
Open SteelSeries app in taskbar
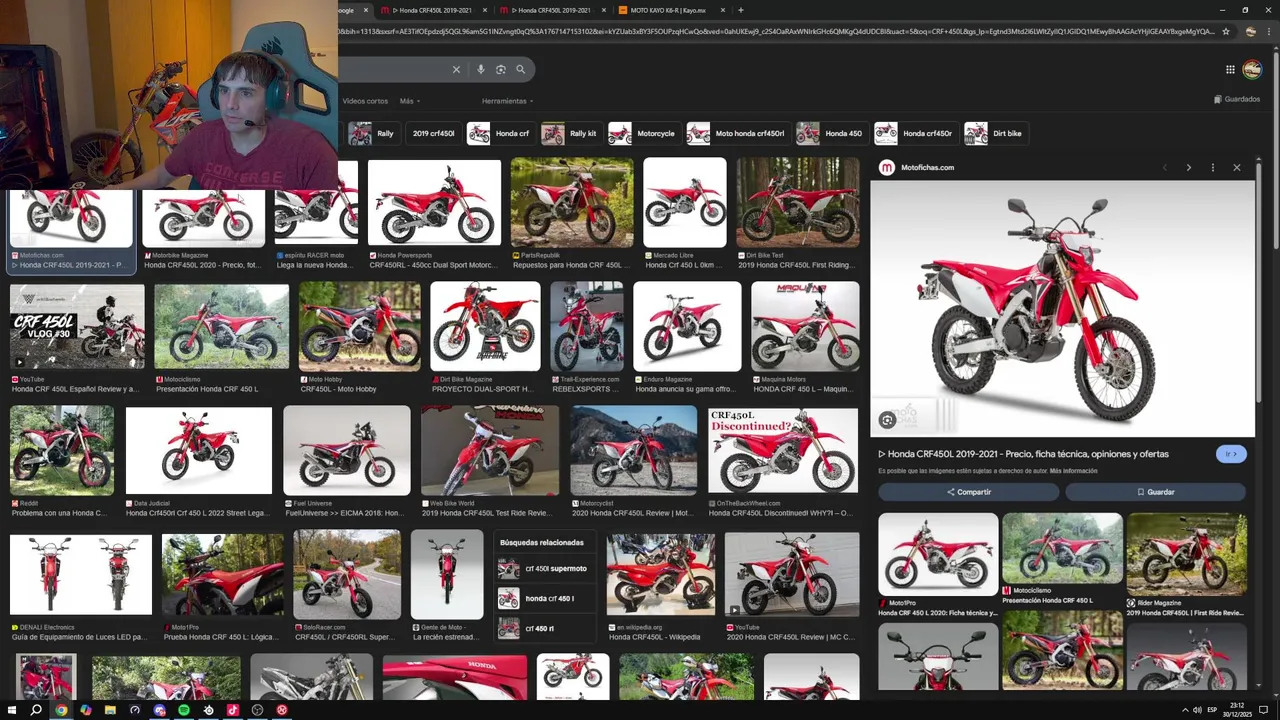pos(208,710)
